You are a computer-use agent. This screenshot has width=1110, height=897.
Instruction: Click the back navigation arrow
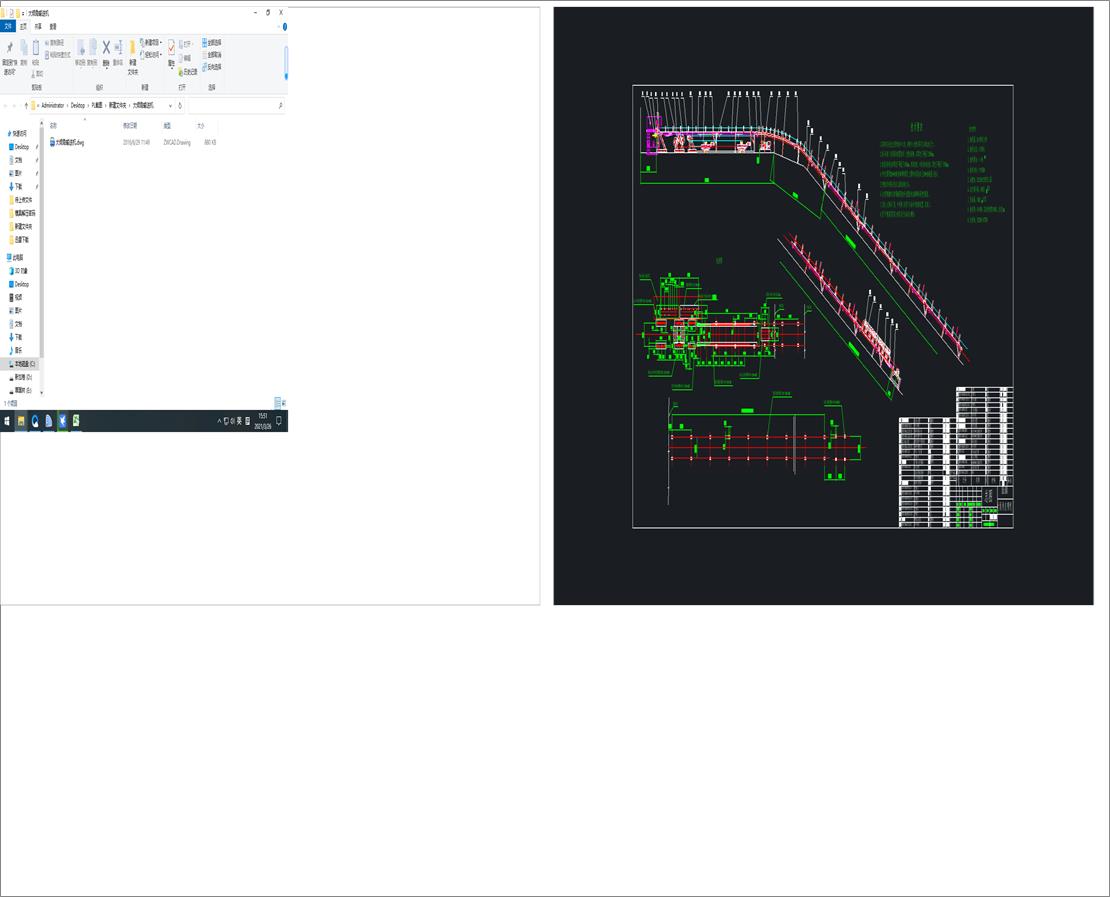pyautogui.click(x=6, y=105)
